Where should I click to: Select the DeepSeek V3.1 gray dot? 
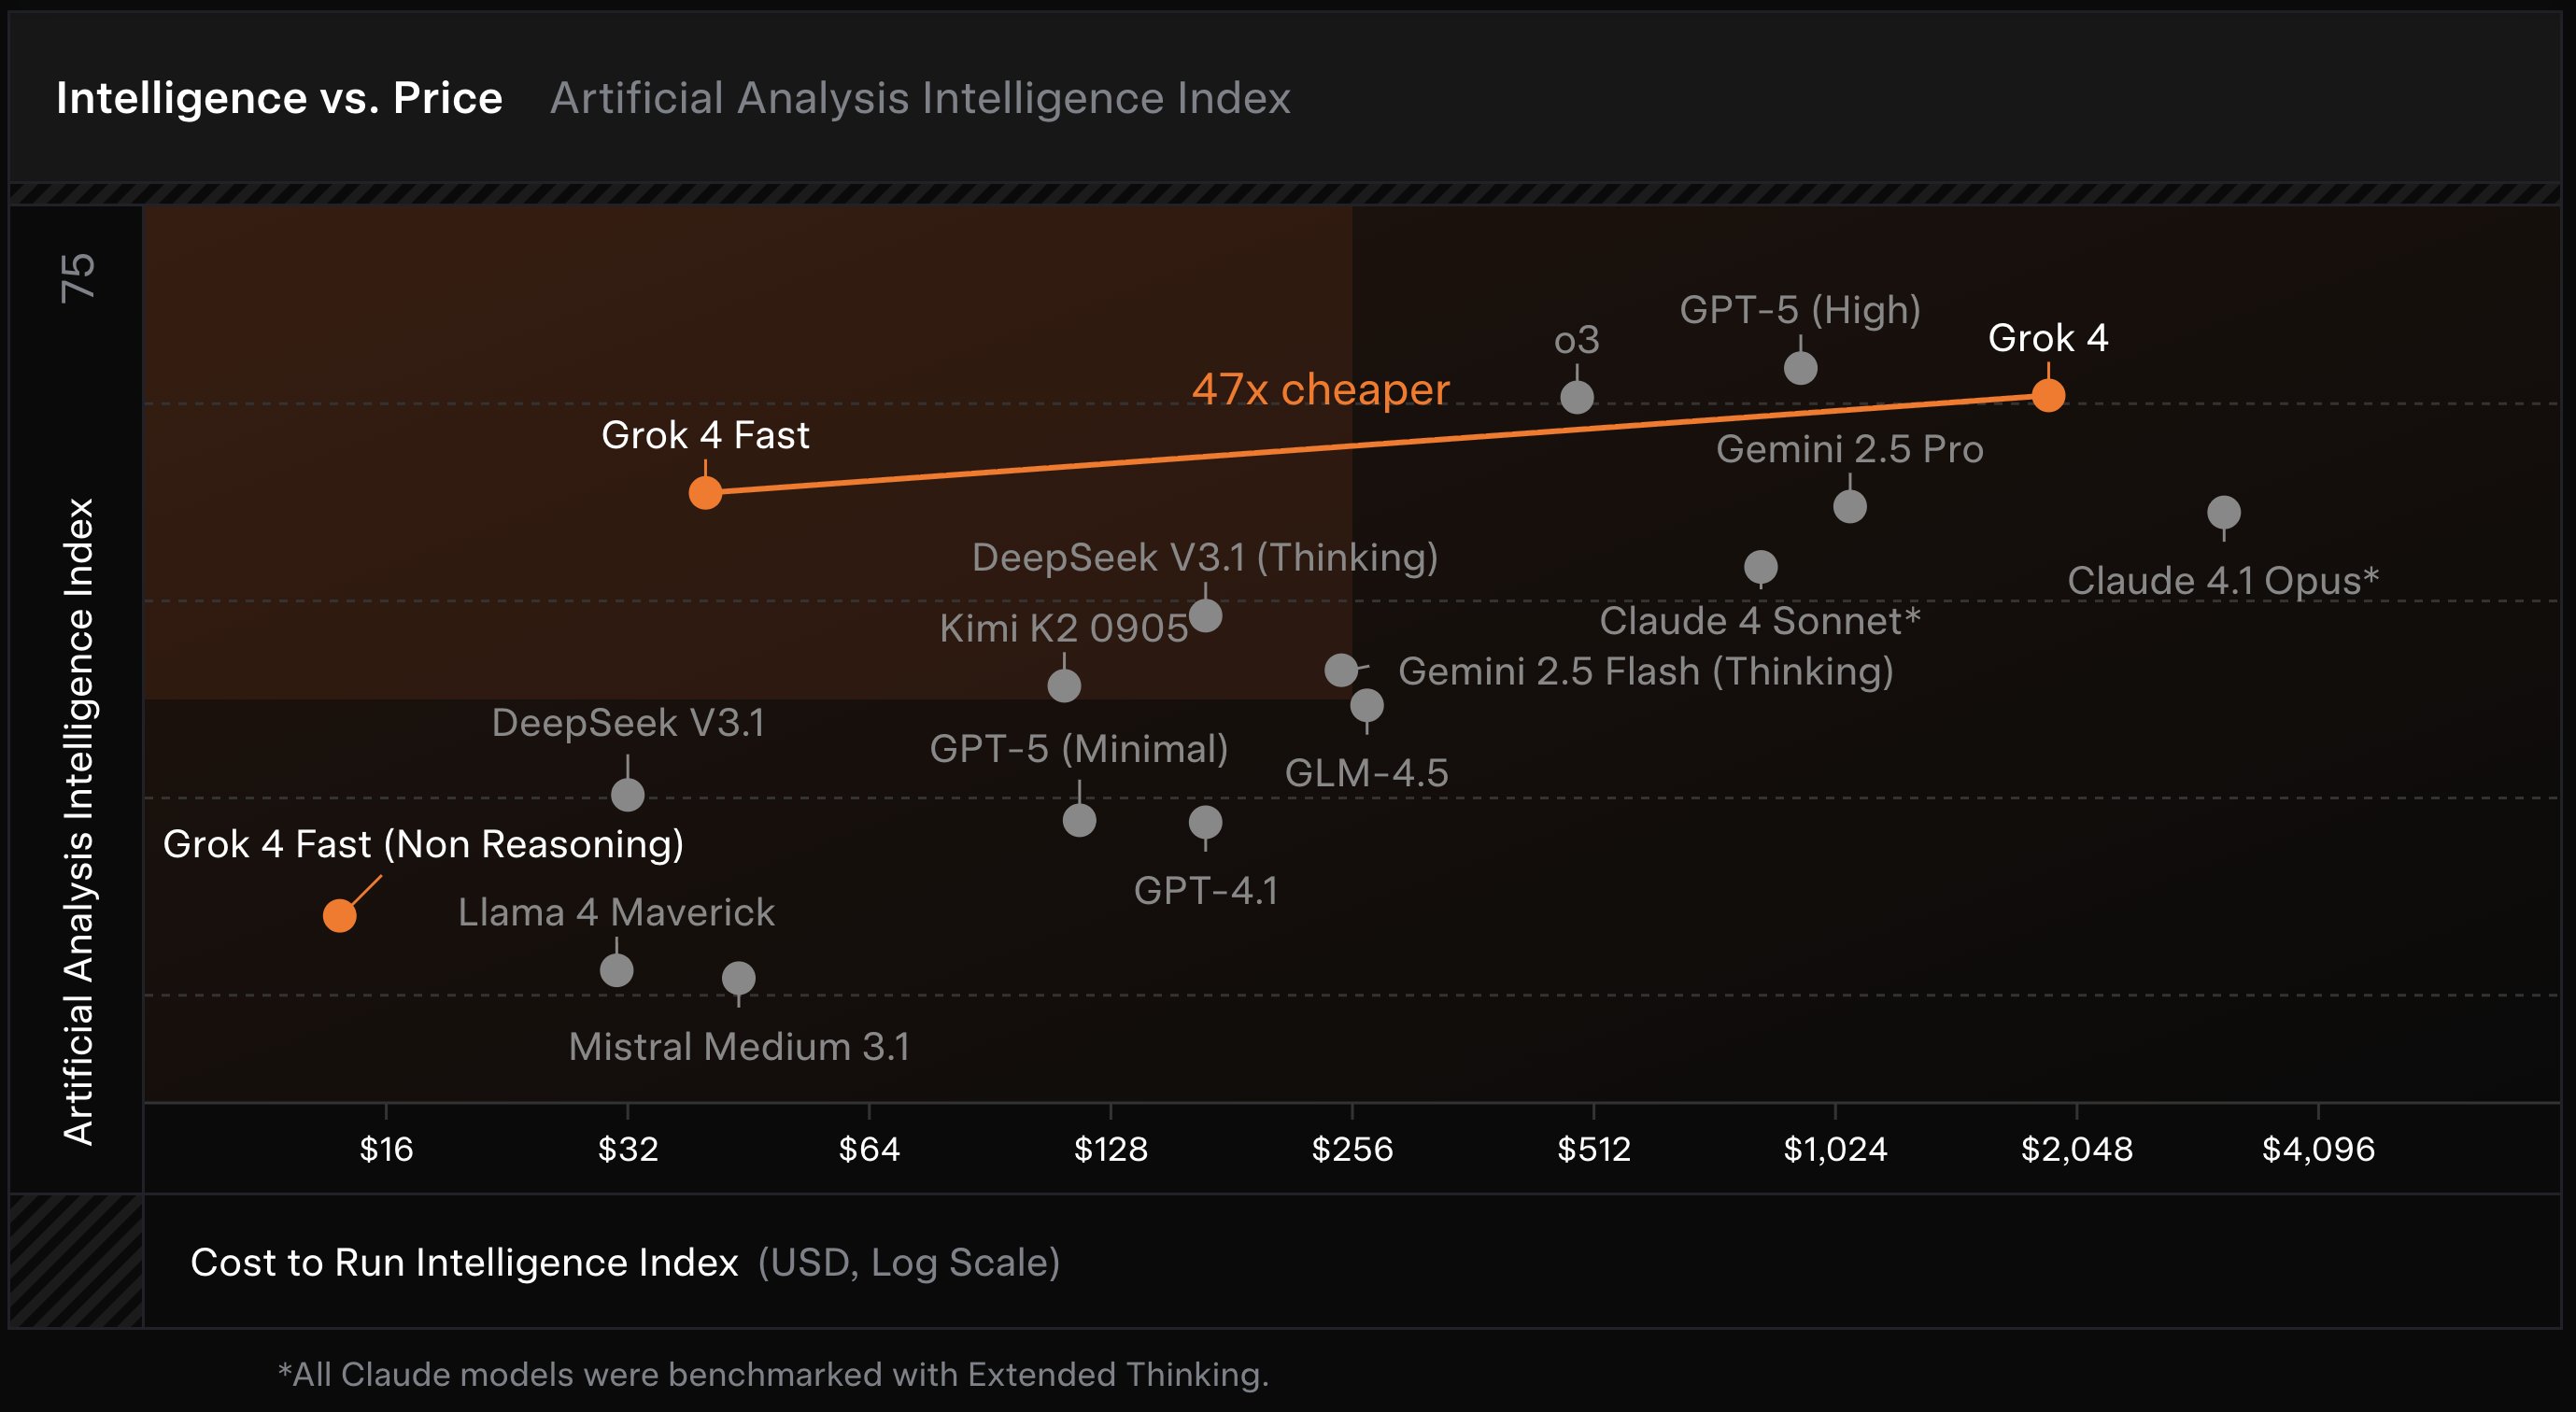pyautogui.click(x=627, y=795)
